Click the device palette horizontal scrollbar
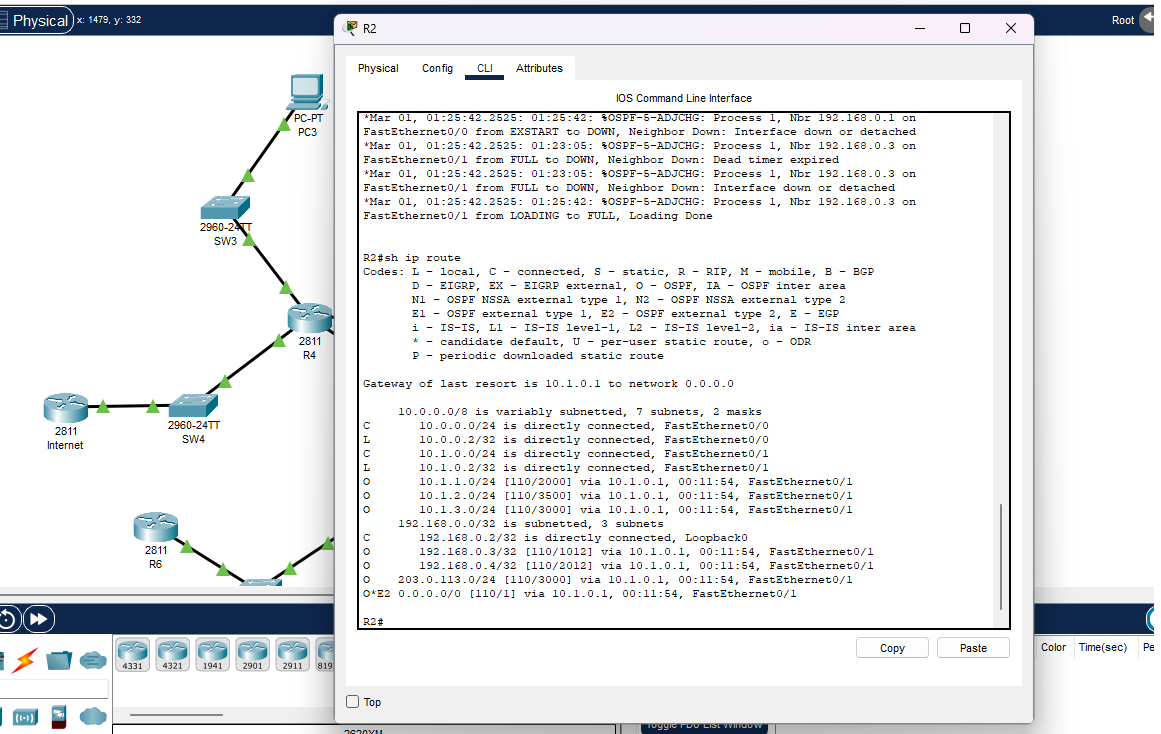Viewport: 1161px width, 734px height. click(176, 714)
